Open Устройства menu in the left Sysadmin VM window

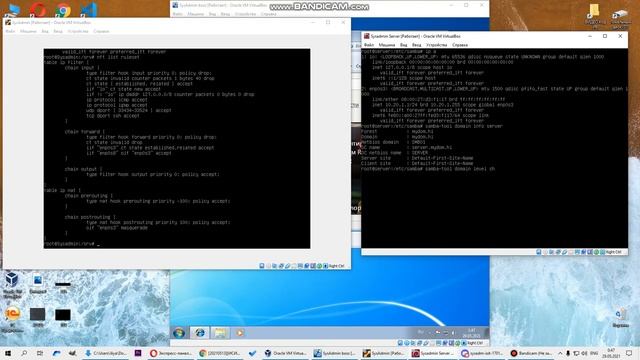point(78,31)
